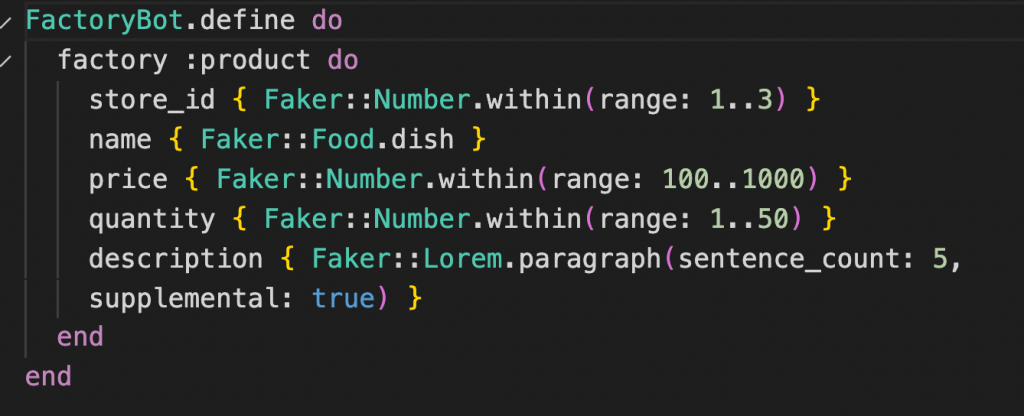
Task: Click the 100..1000 range value
Action: click(x=733, y=180)
